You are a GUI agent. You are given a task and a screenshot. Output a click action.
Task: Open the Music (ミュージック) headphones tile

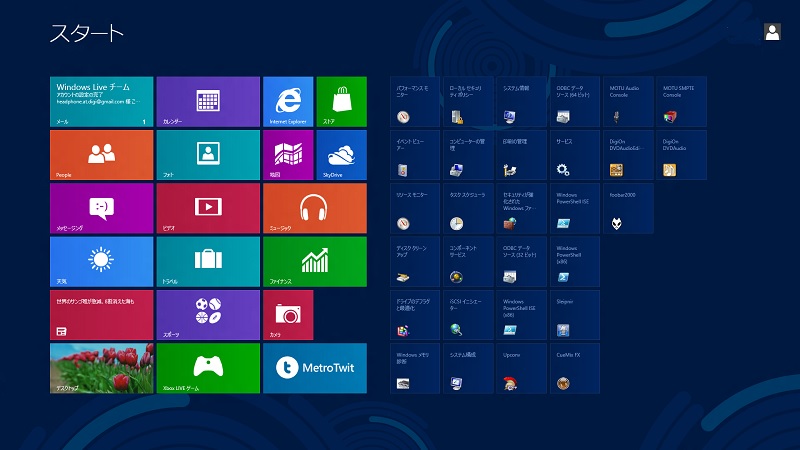(315, 208)
